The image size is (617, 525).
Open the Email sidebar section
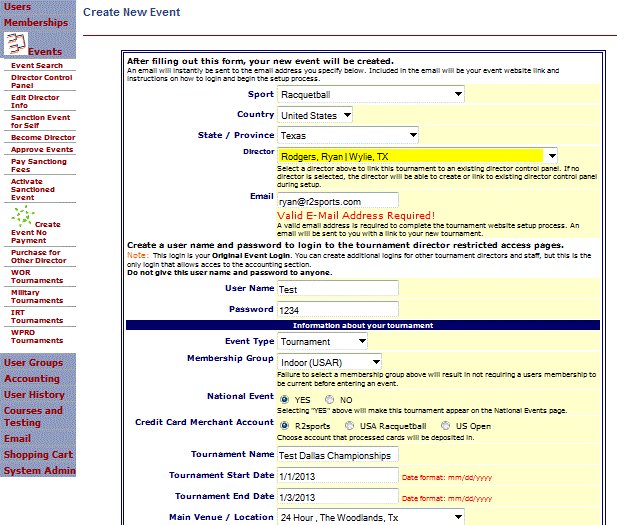click(17, 438)
